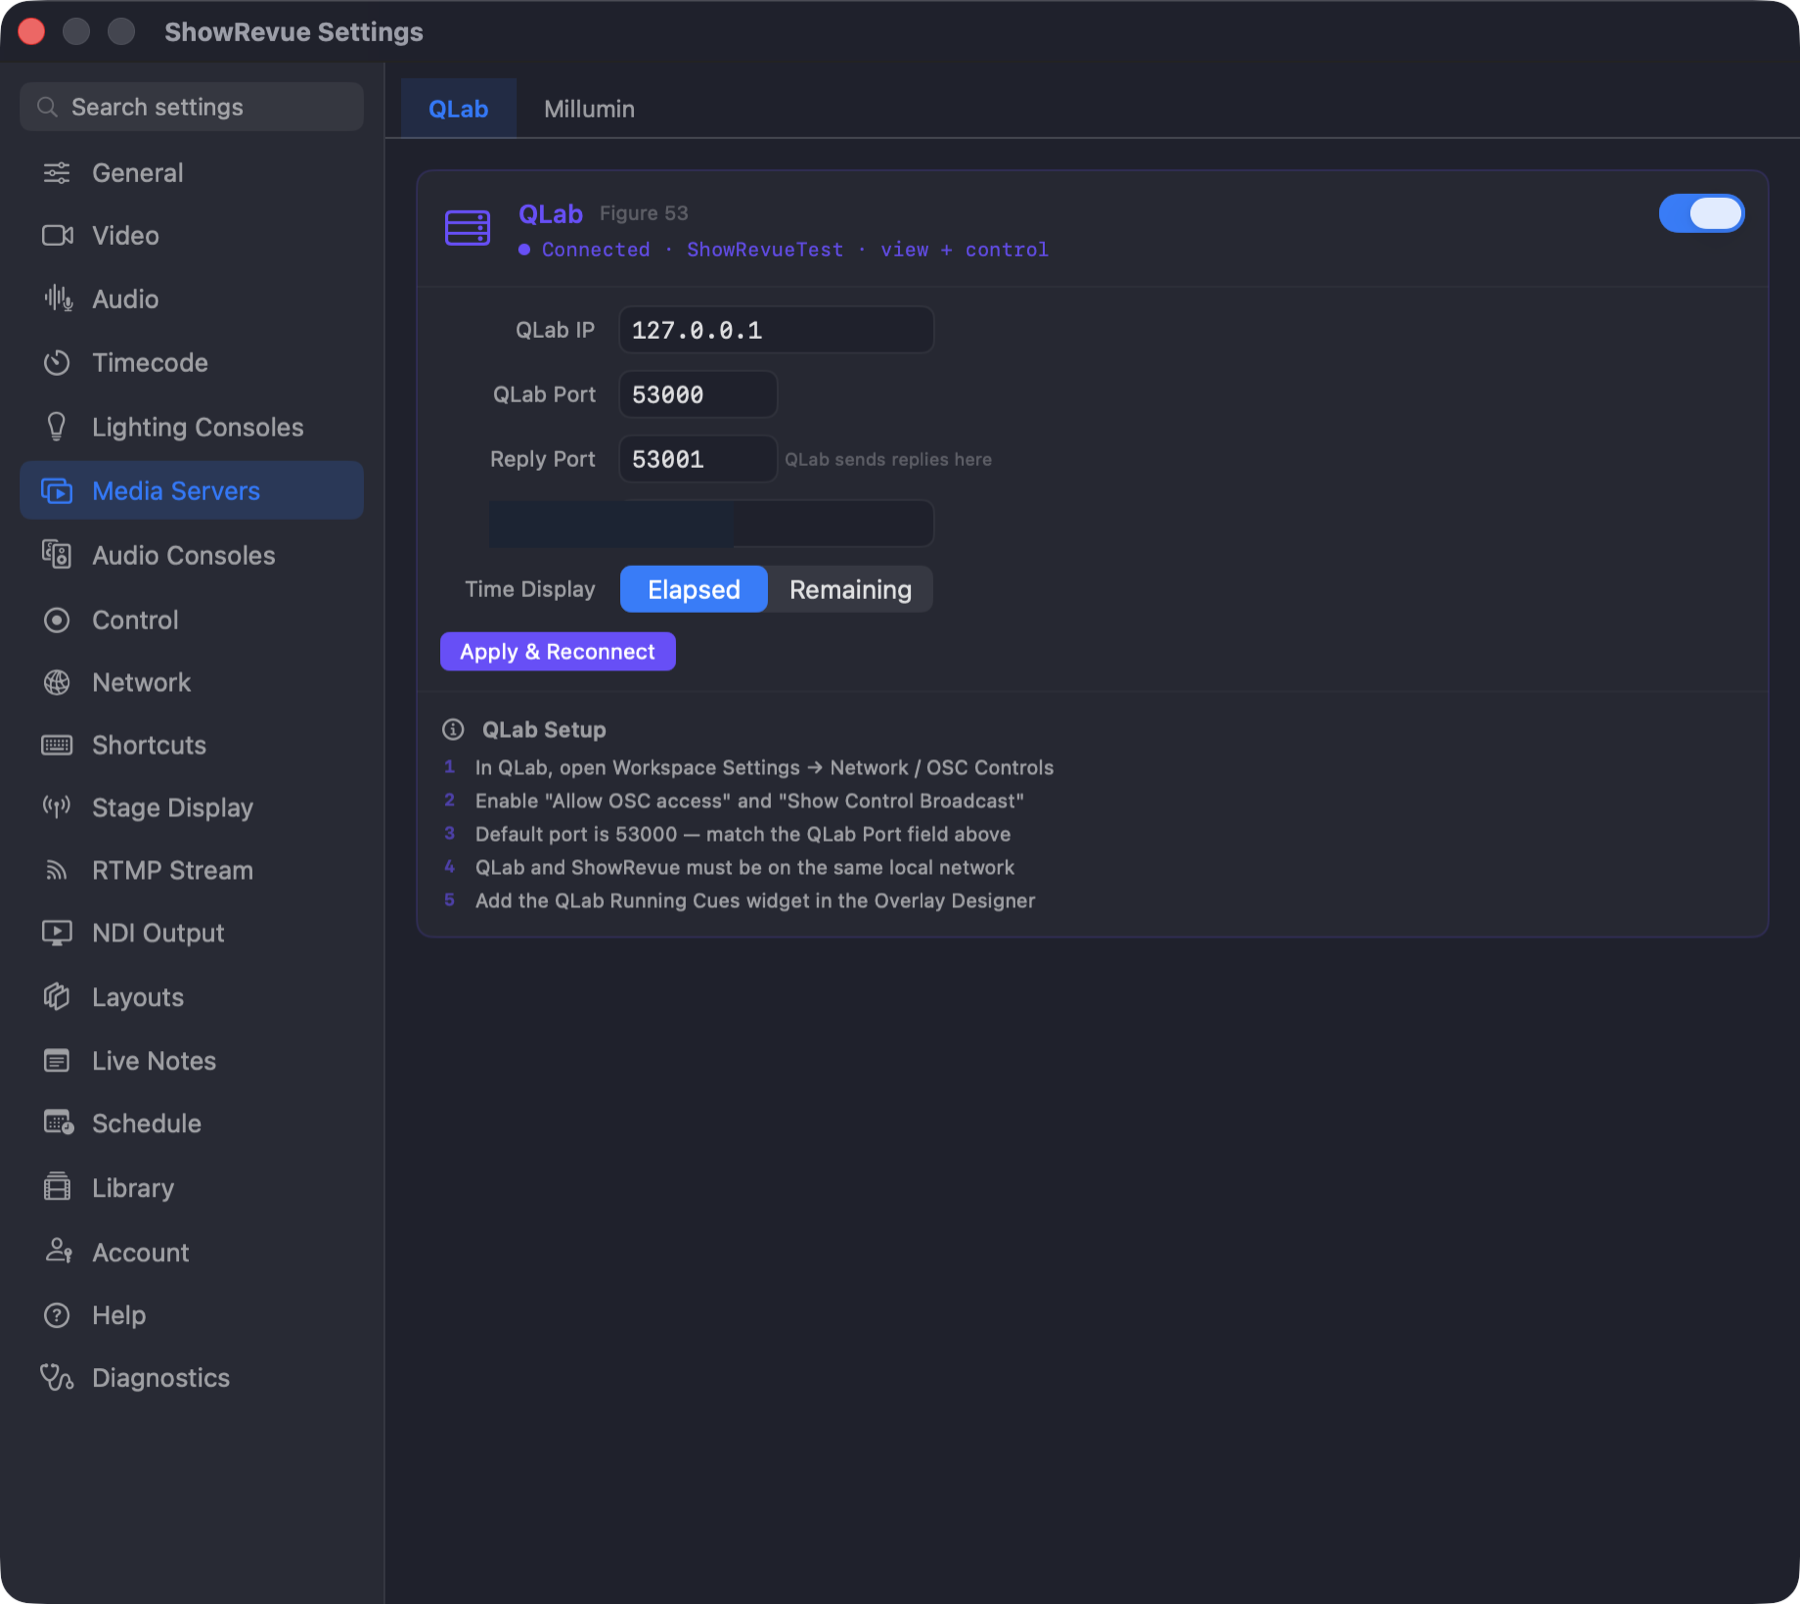1800x1604 pixels.
Task: Click the QLab server rack icon
Action: [x=467, y=228]
